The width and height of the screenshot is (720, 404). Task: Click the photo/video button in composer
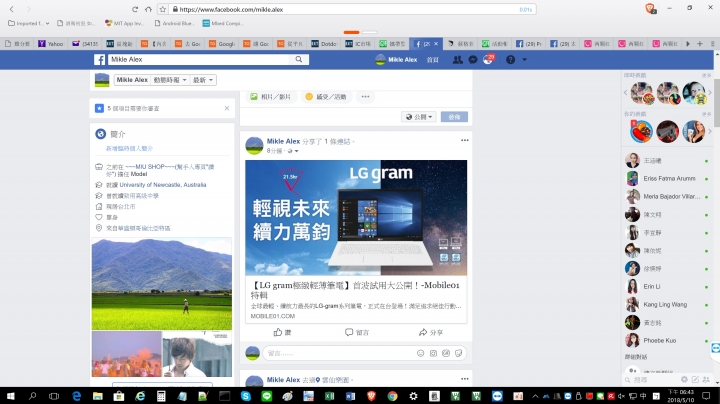pos(270,96)
